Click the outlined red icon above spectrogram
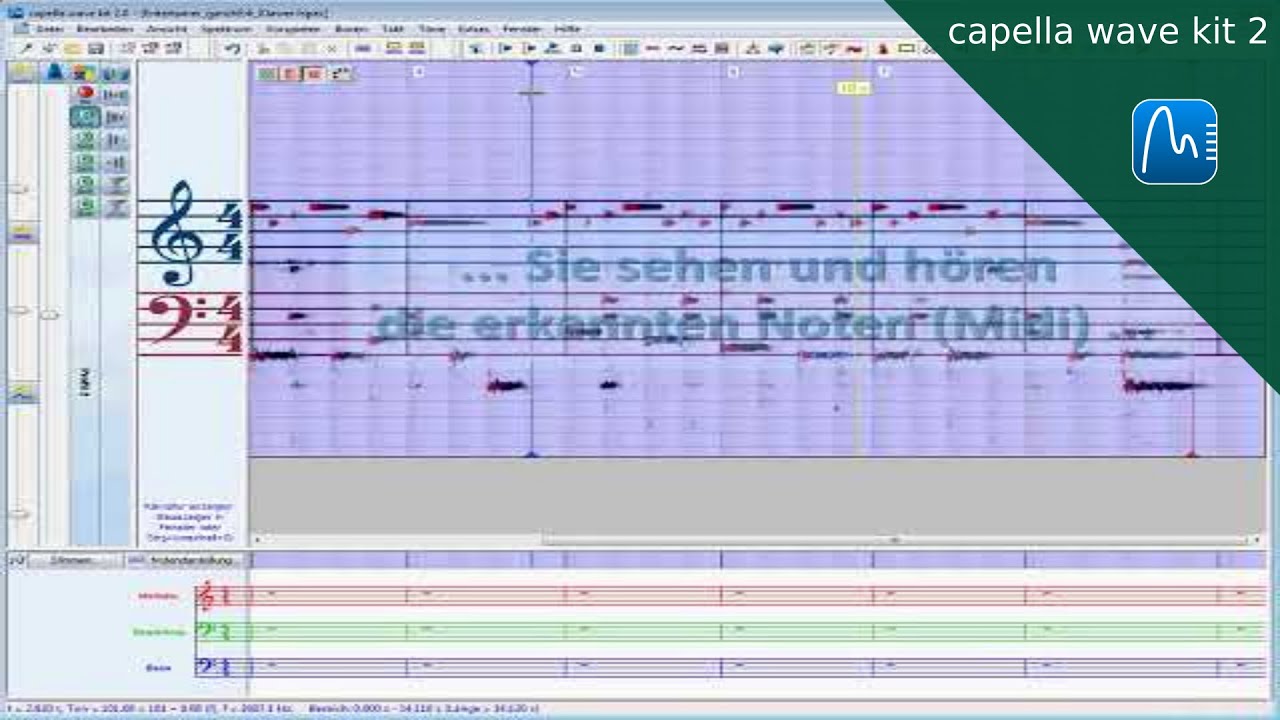The image size is (1280, 720). [x=314, y=73]
